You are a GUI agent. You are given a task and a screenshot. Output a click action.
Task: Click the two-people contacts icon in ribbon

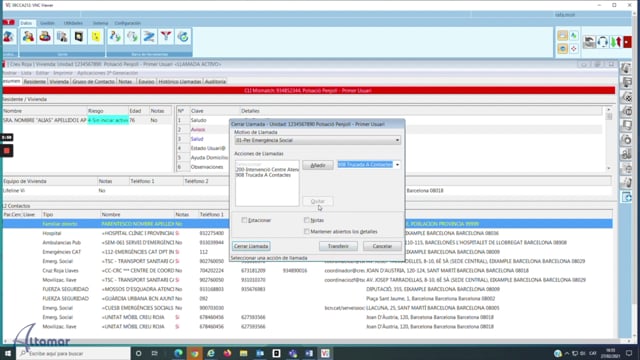[x=28, y=37]
